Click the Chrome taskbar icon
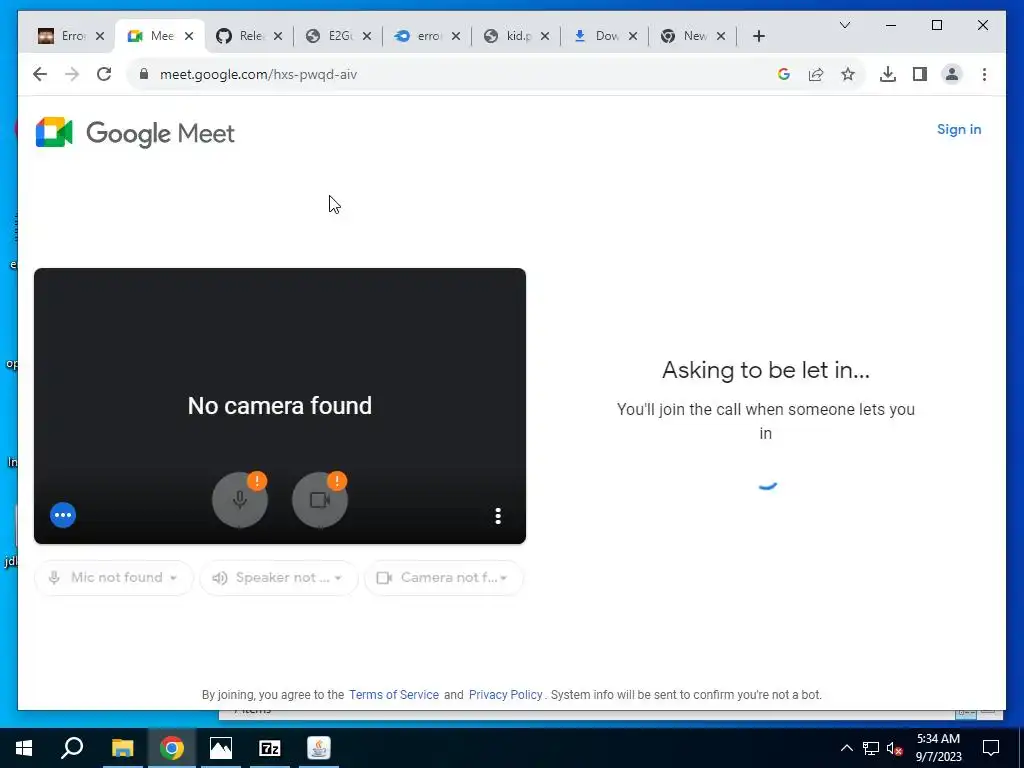 [x=172, y=748]
